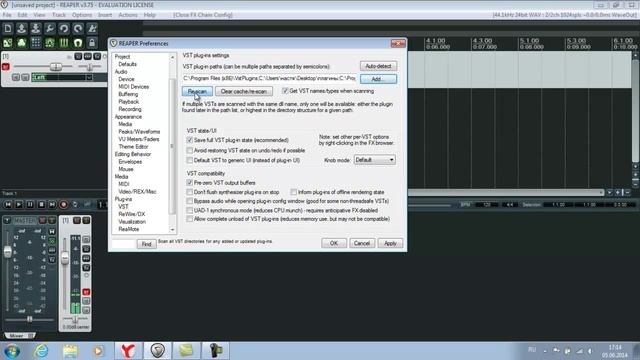This screenshot has height=360, width=640.
Task: Click the OK button in Preferences
Action: 333,243
